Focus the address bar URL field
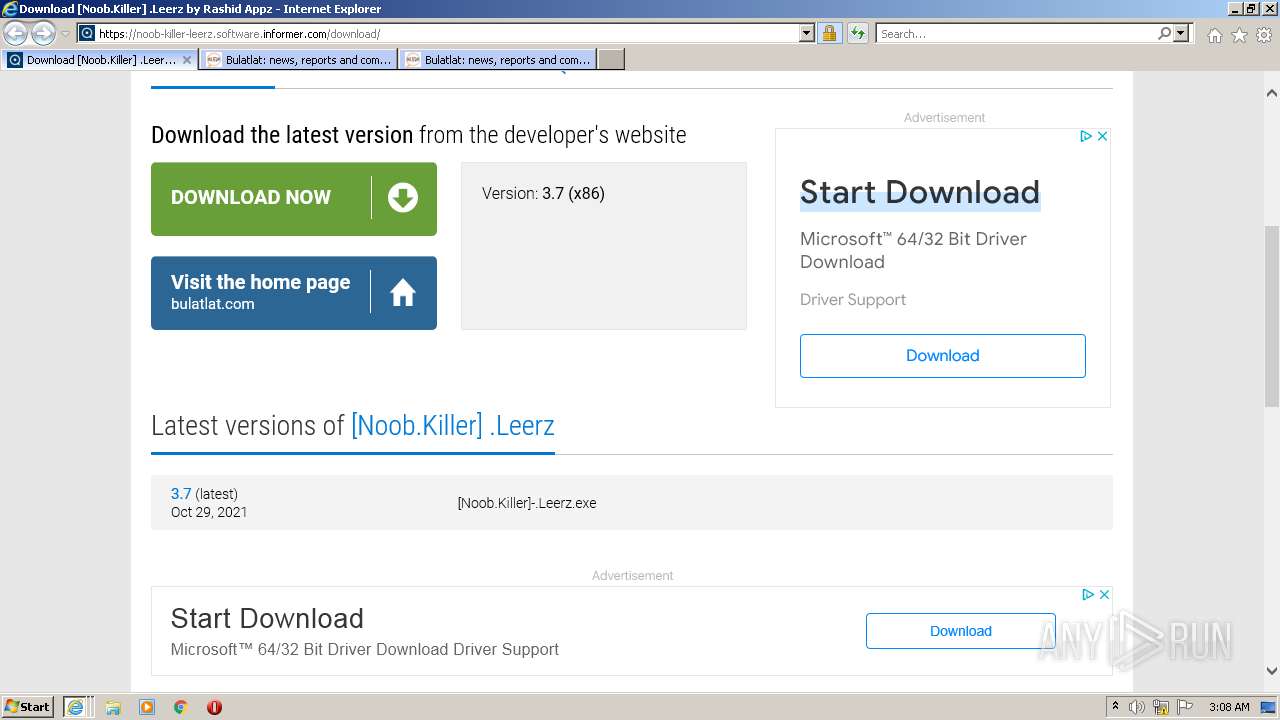The height and width of the screenshot is (720, 1280). tap(448, 34)
